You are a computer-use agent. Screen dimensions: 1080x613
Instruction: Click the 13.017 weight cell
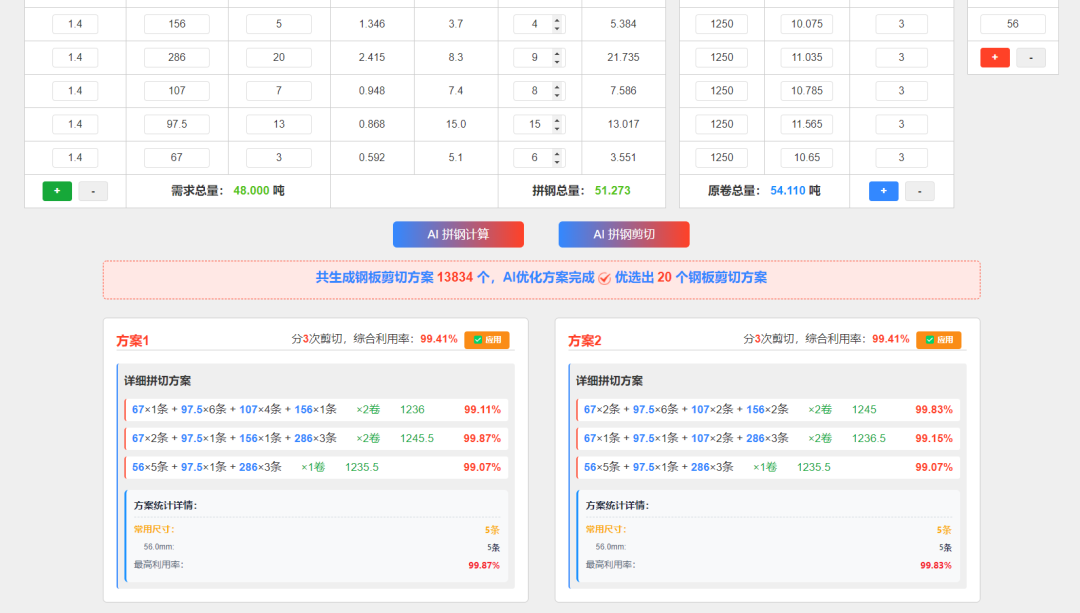623,124
